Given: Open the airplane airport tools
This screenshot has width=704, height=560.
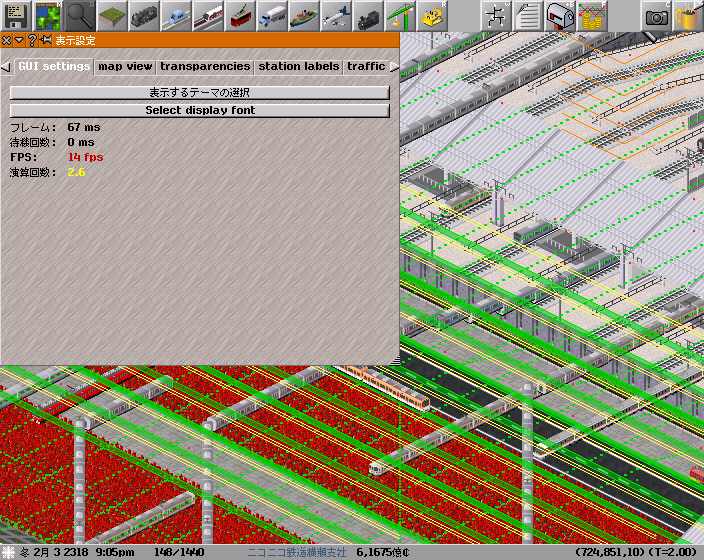Looking at the screenshot, I should 336,16.
